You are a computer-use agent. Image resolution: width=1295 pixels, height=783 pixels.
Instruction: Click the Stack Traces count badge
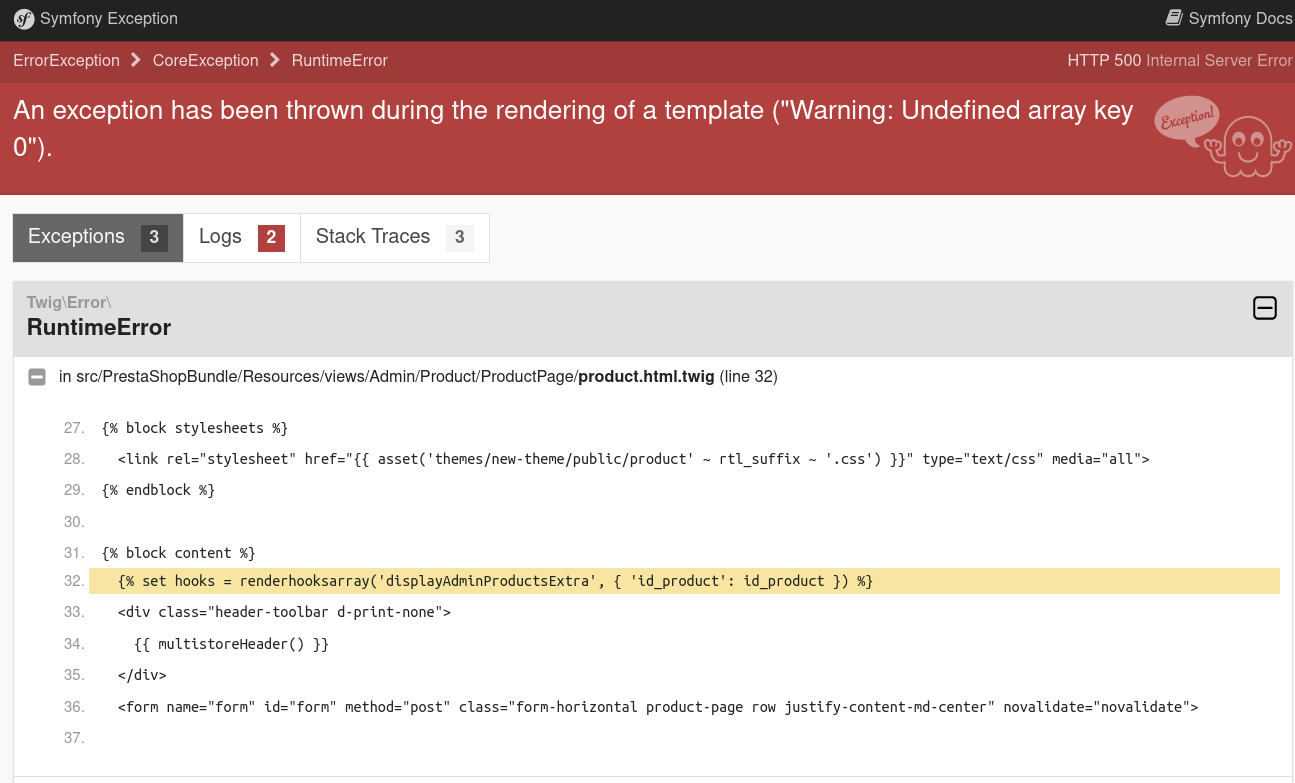pyautogui.click(x=459, y=238)
